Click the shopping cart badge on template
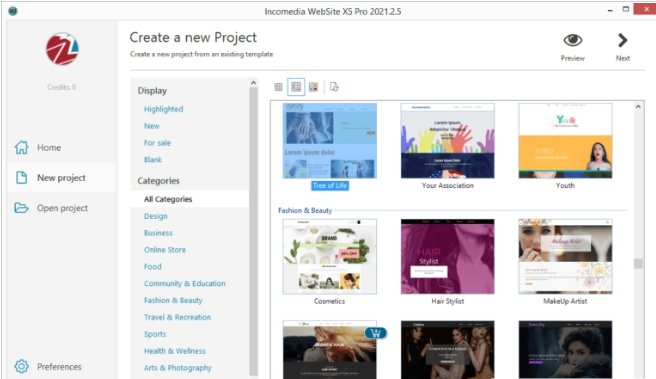 click(375, 333)
